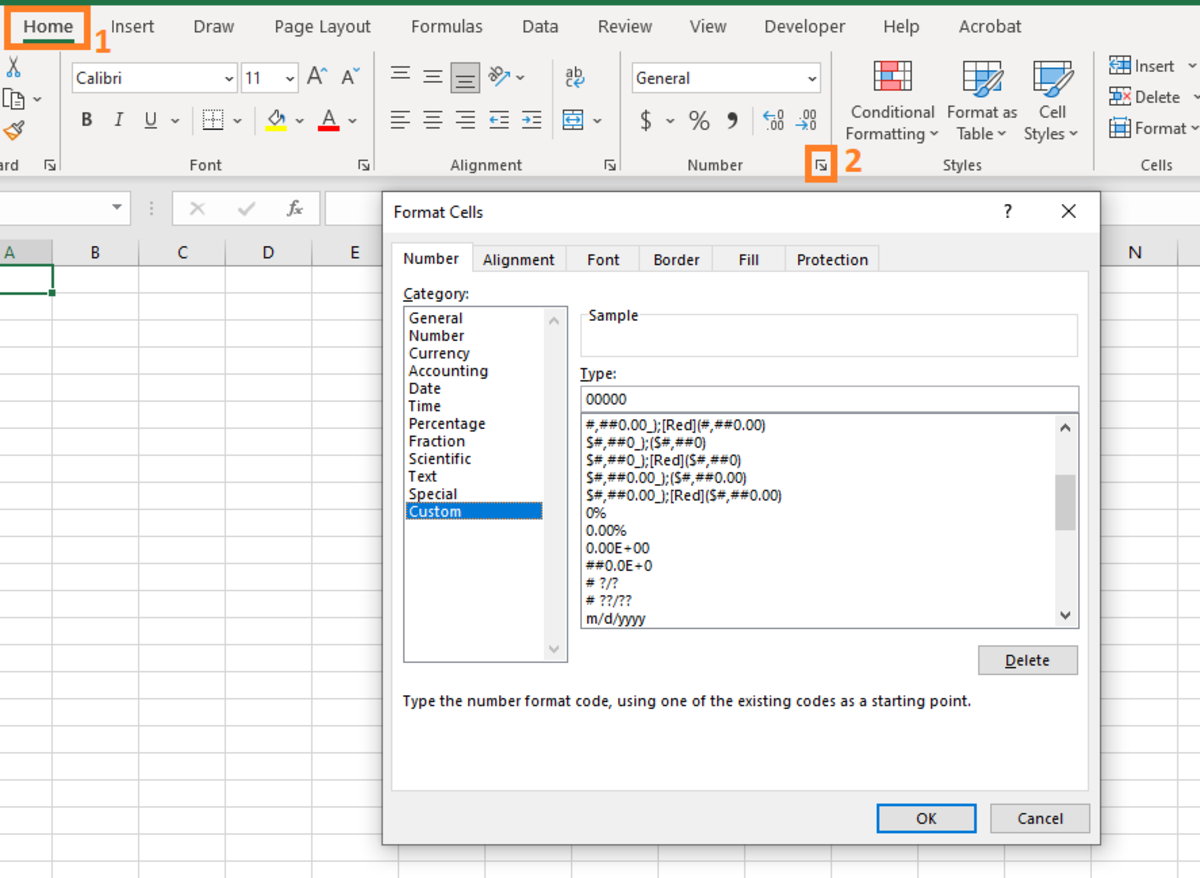
Task: Open the Formulas ribbon tab
Action: 446,26
